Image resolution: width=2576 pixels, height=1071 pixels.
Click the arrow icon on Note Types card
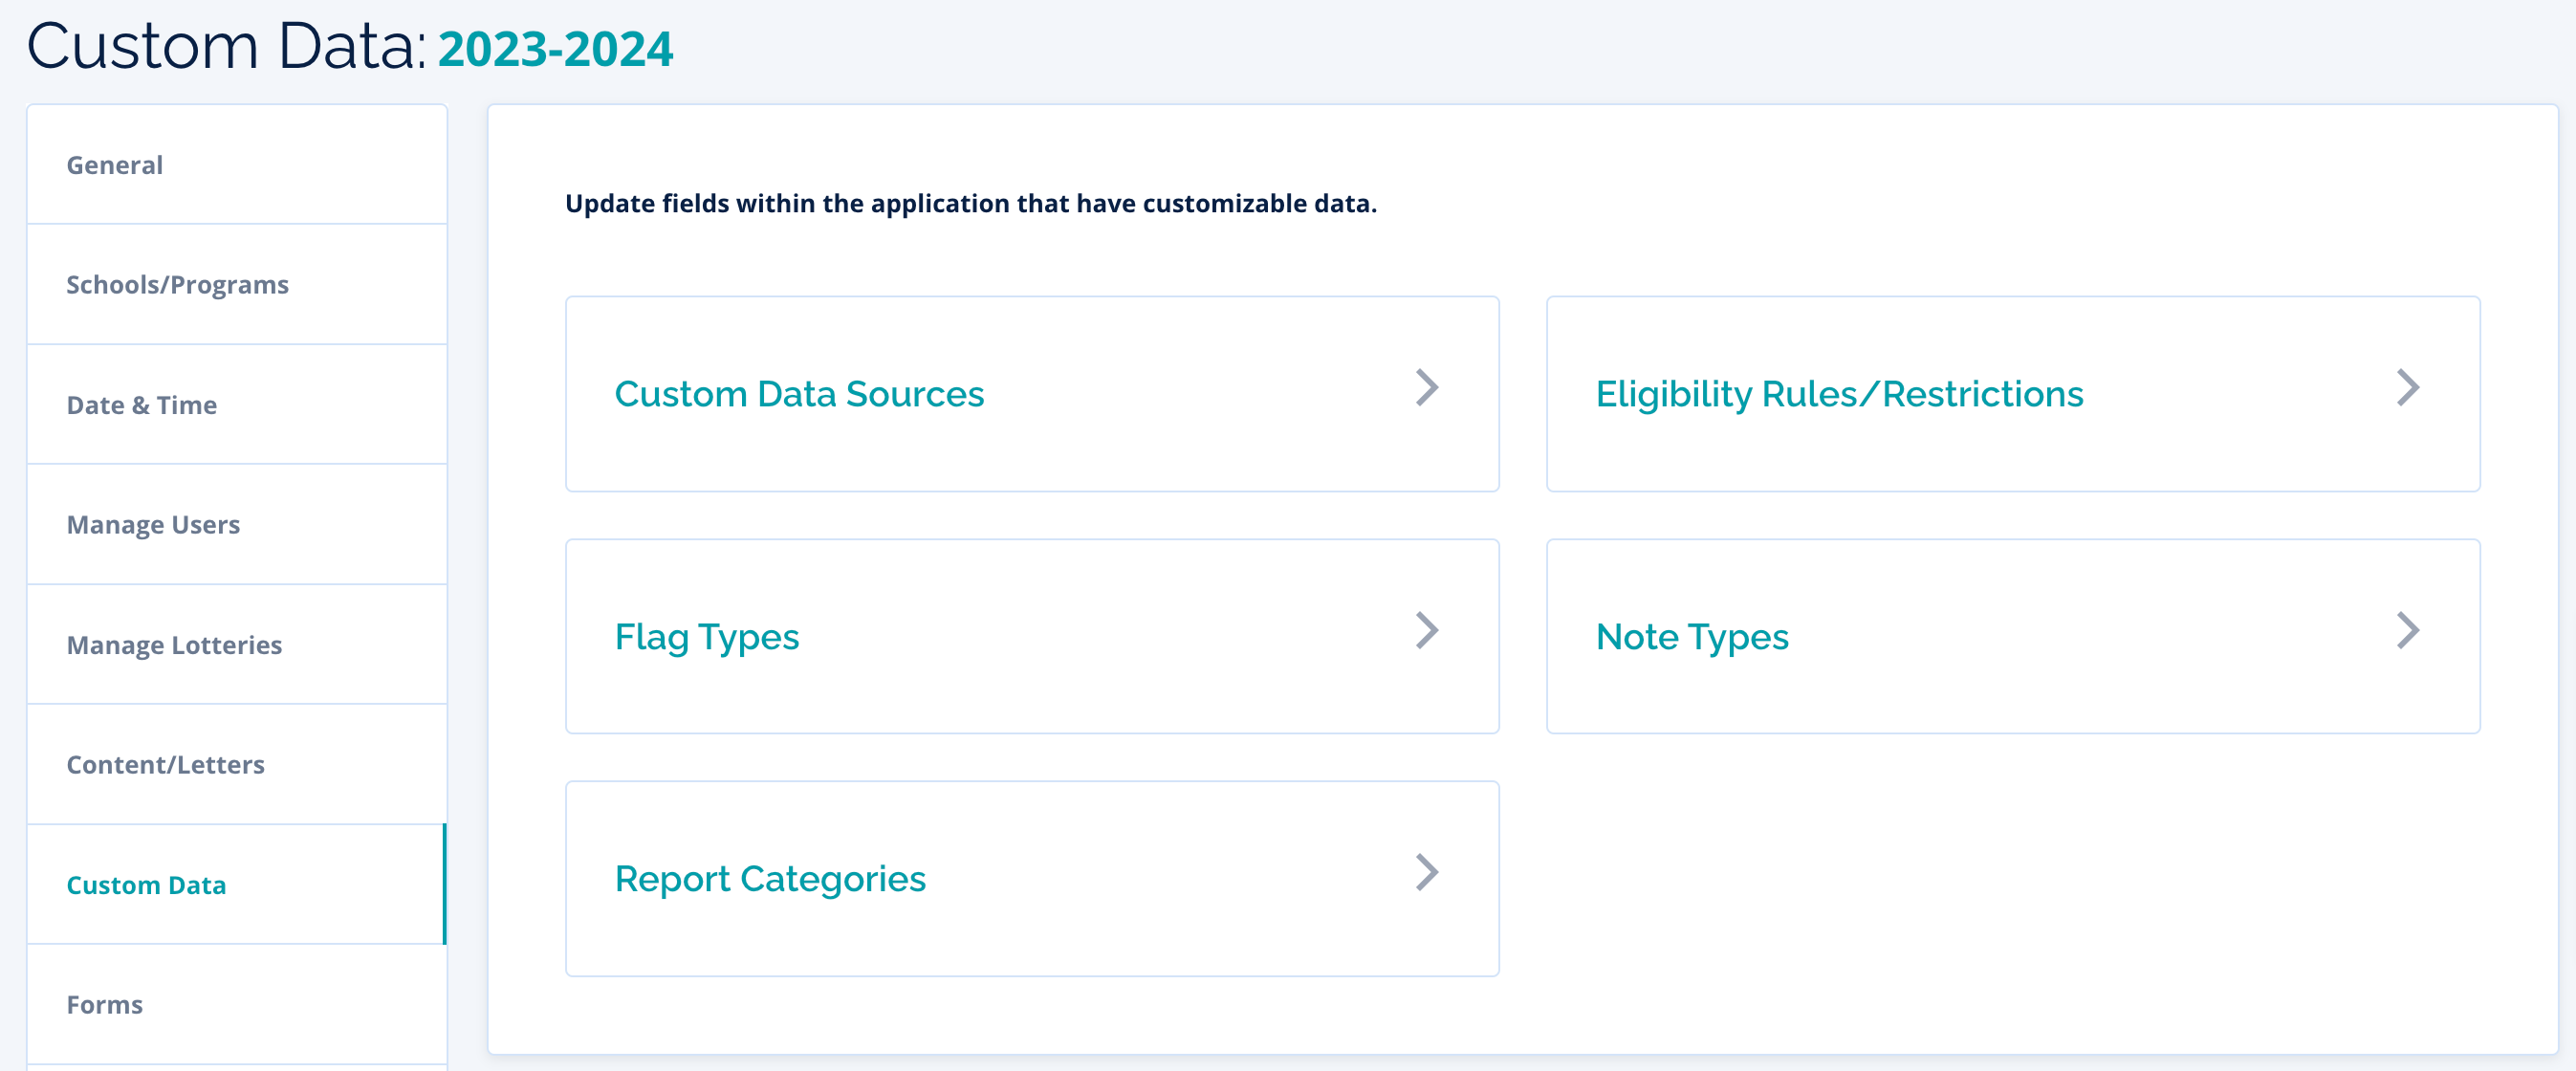click(x=2408, y=631)
